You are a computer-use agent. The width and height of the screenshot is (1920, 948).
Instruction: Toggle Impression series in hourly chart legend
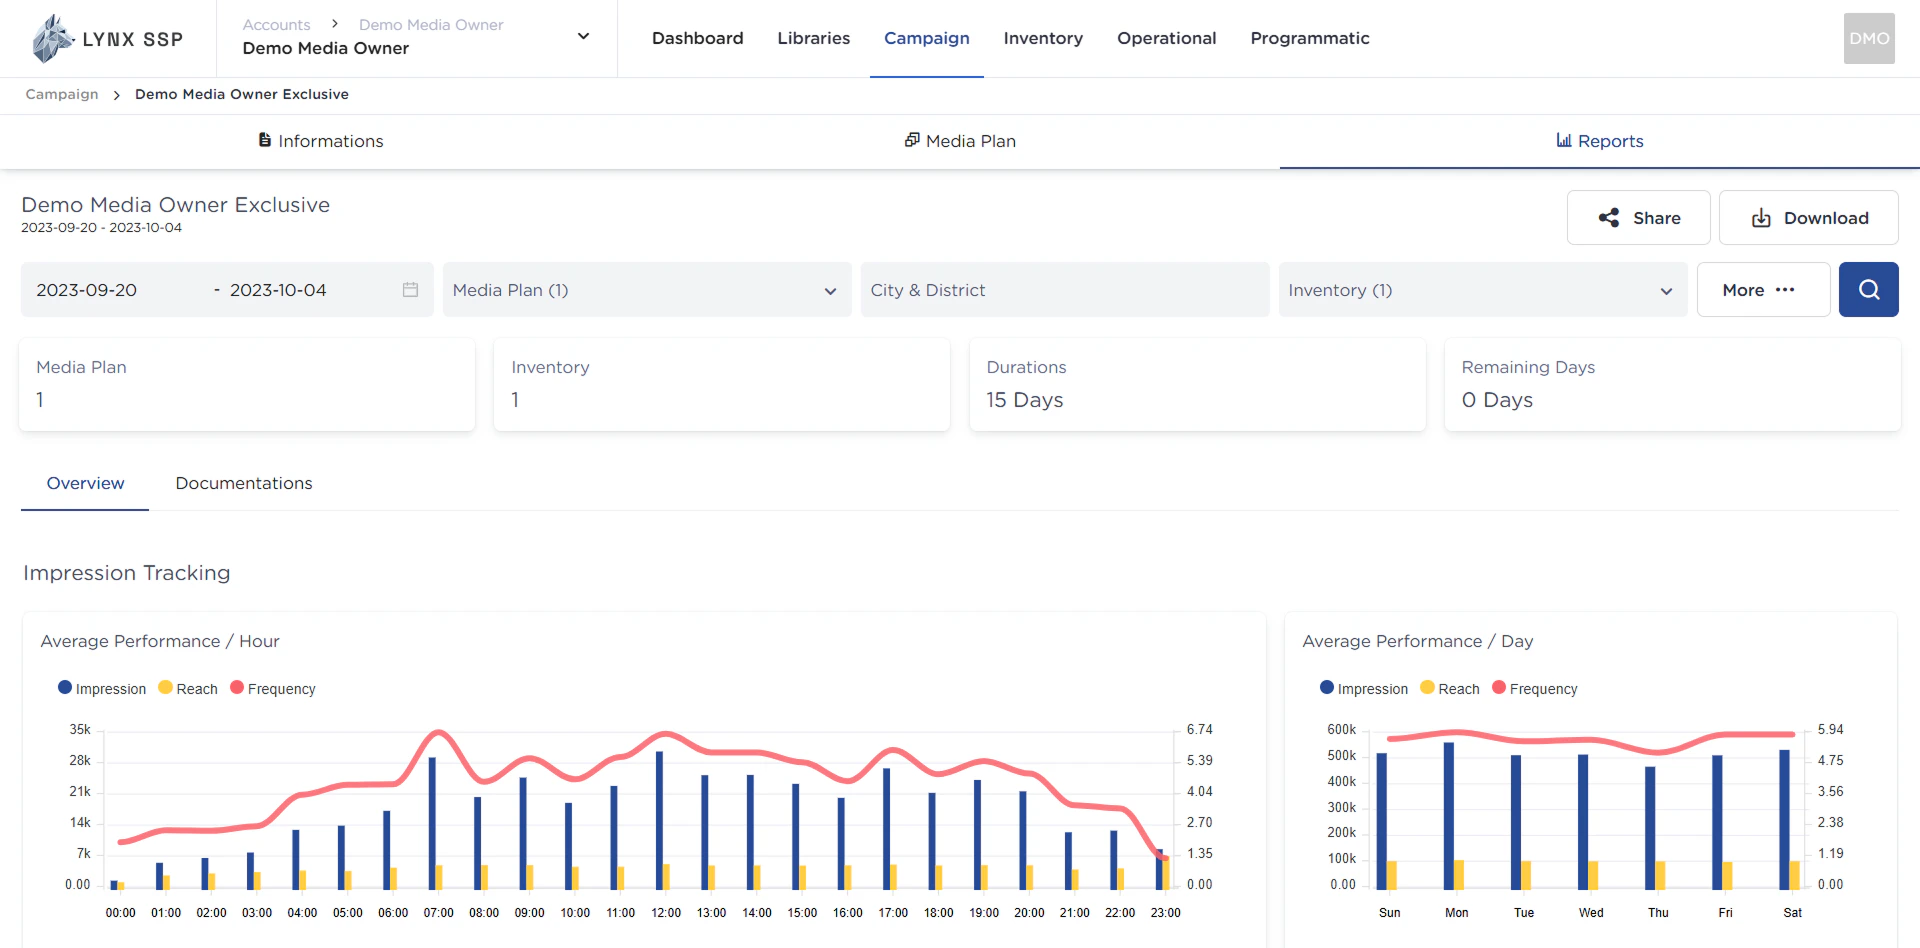click(x=101, y=689)
